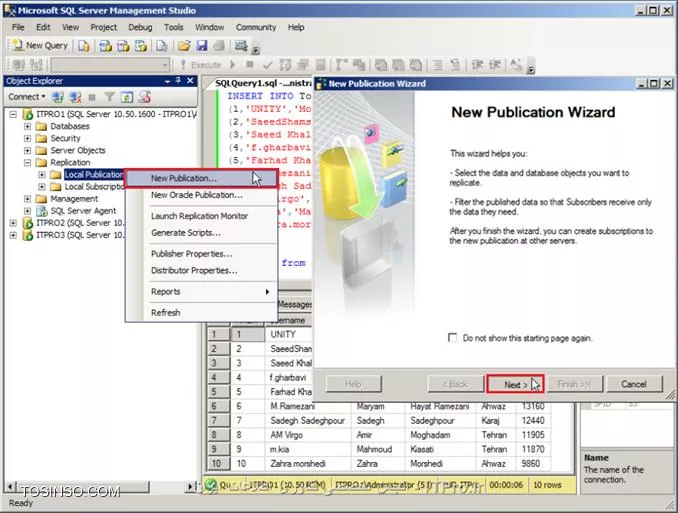Click the Execute query button
The height and width of the screenshot is (513, 678).
[201, 65]
